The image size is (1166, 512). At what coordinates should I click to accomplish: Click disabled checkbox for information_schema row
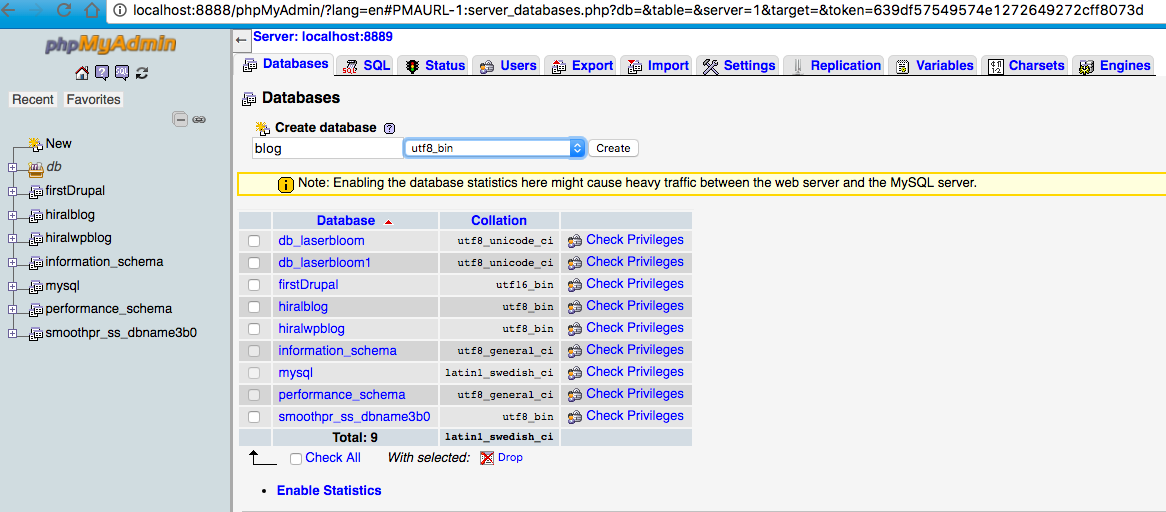click(x=254, y=350)
